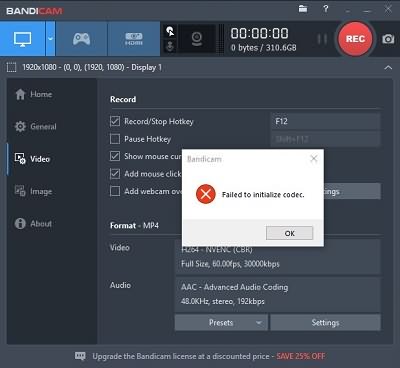The image size is (400, 368).
Task: Toggle Show mouse cursor checkbox
Action: [x=115, y=156]
